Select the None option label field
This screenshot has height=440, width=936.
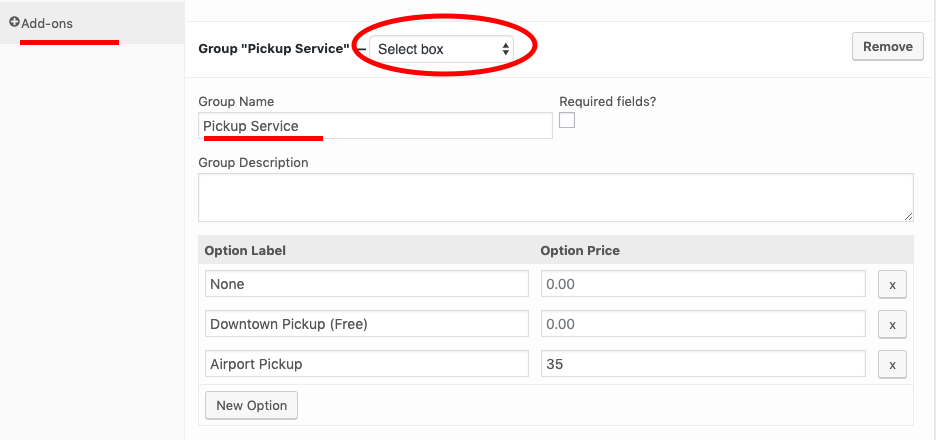tap(367, 284)
